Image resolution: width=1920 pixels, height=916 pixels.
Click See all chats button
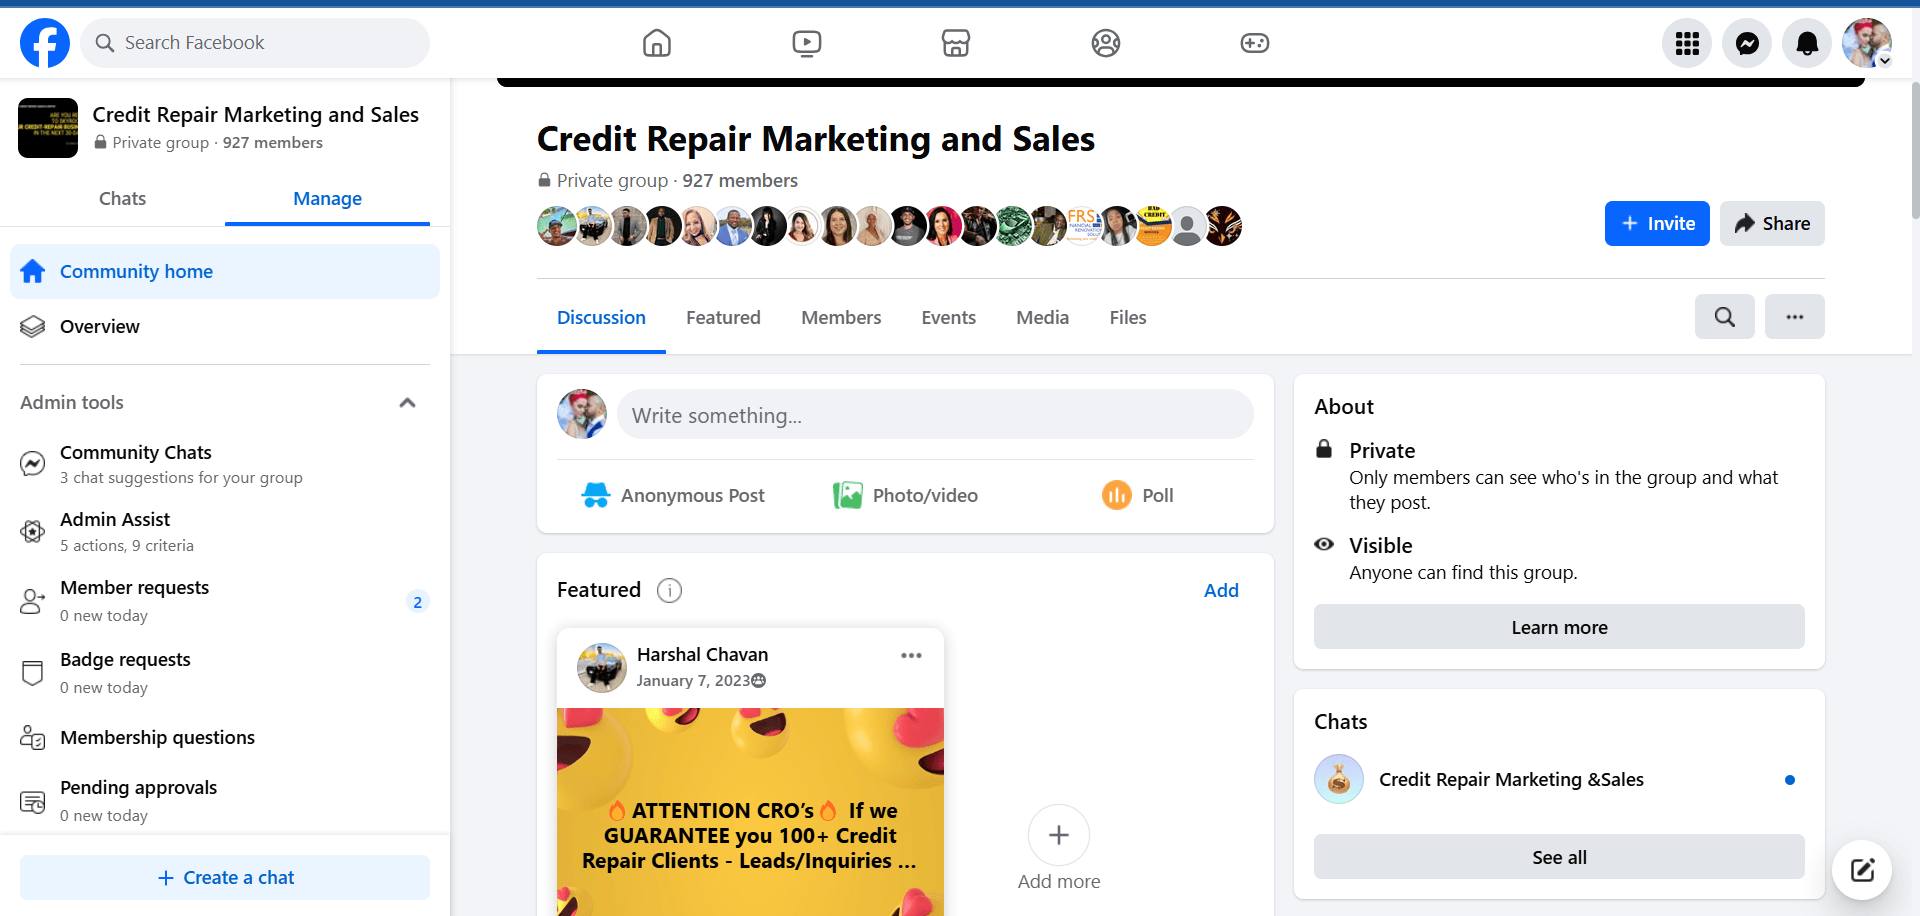(x=1559, y=857)
